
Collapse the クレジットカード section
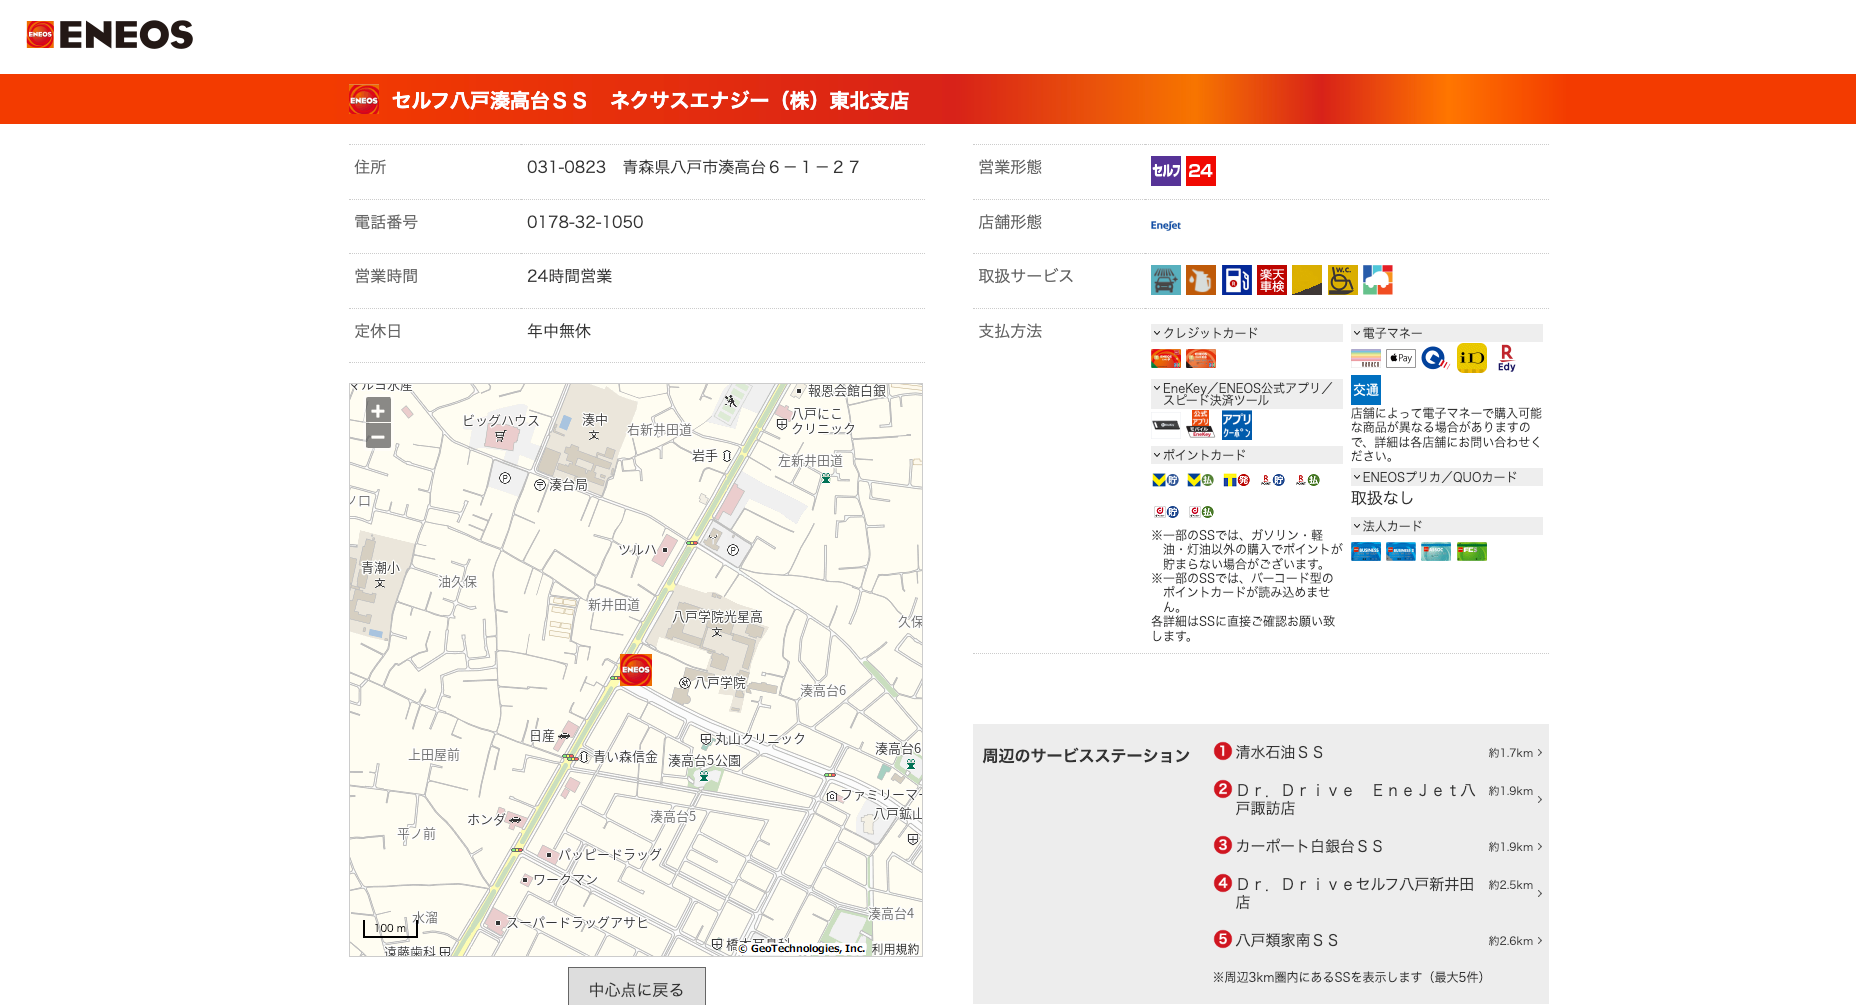tap(1247, 333)
